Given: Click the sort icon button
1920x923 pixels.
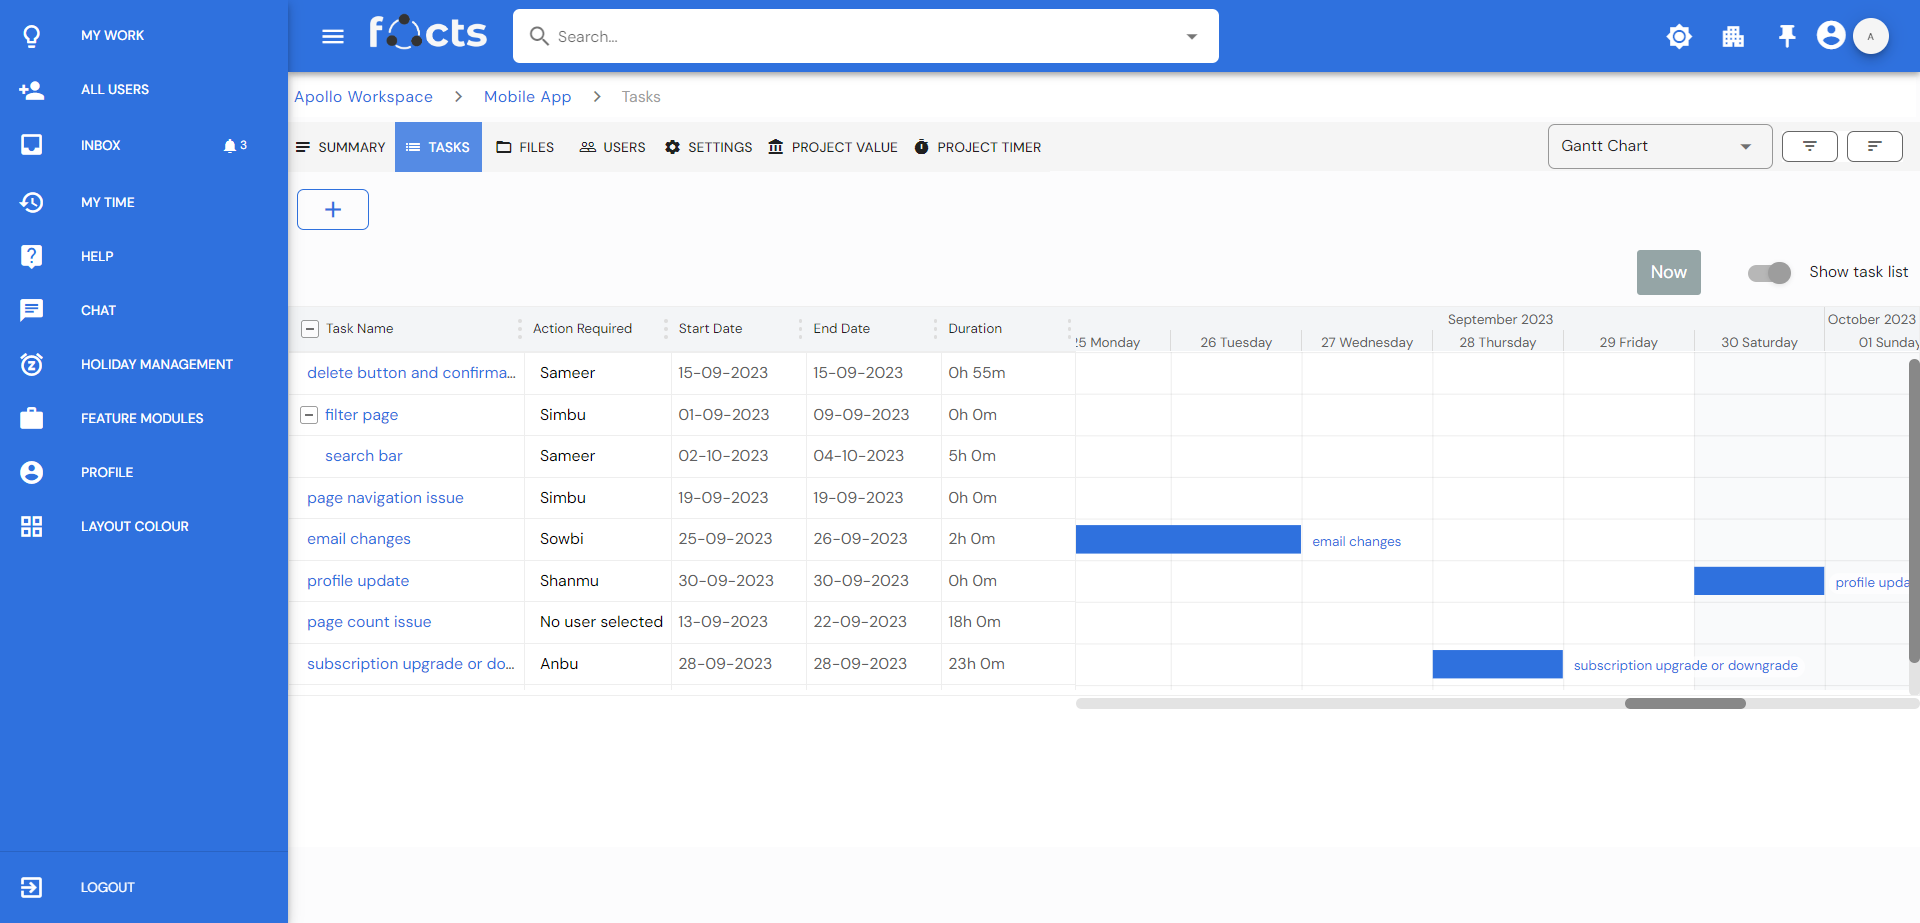Looking at the screenshot, I should (1874, 147).
